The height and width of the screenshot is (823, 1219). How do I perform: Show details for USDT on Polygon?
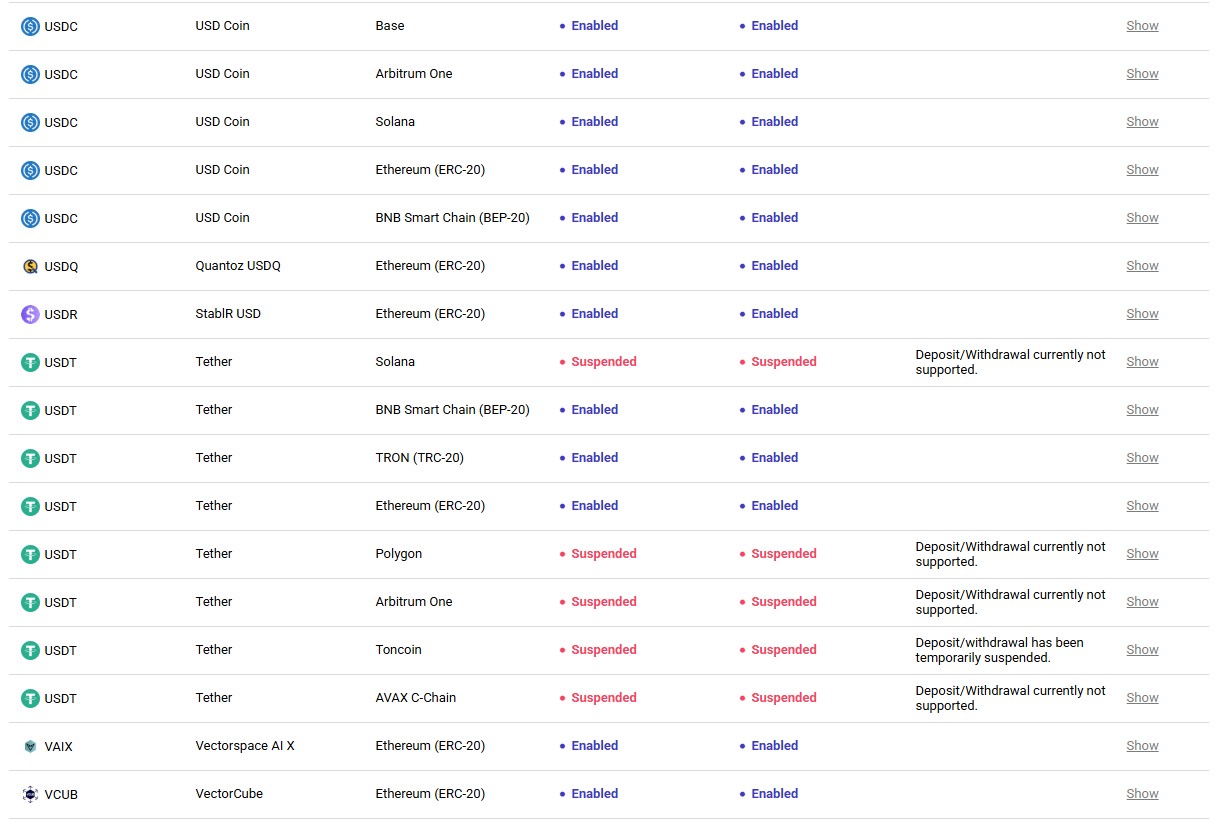(x=1142, y=554)
